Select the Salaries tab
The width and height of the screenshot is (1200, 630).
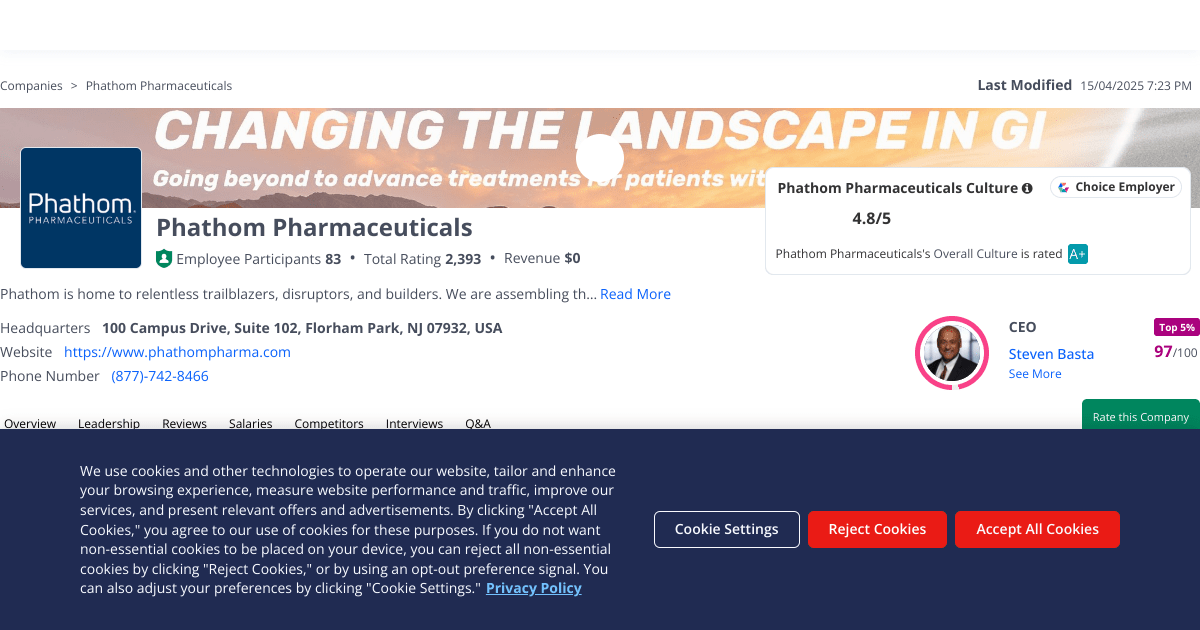(250, 423)
